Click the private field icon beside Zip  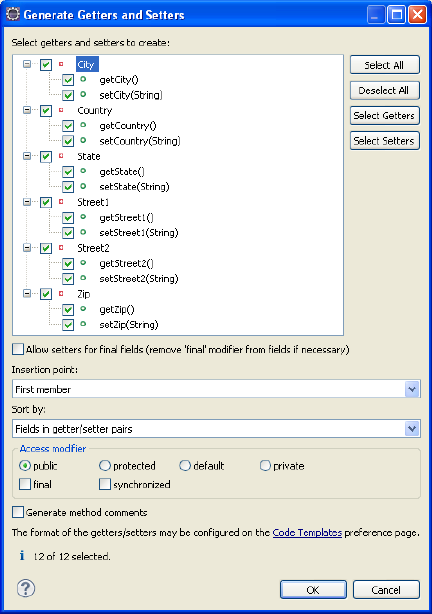pyautogui.click(x=61, y=293)
